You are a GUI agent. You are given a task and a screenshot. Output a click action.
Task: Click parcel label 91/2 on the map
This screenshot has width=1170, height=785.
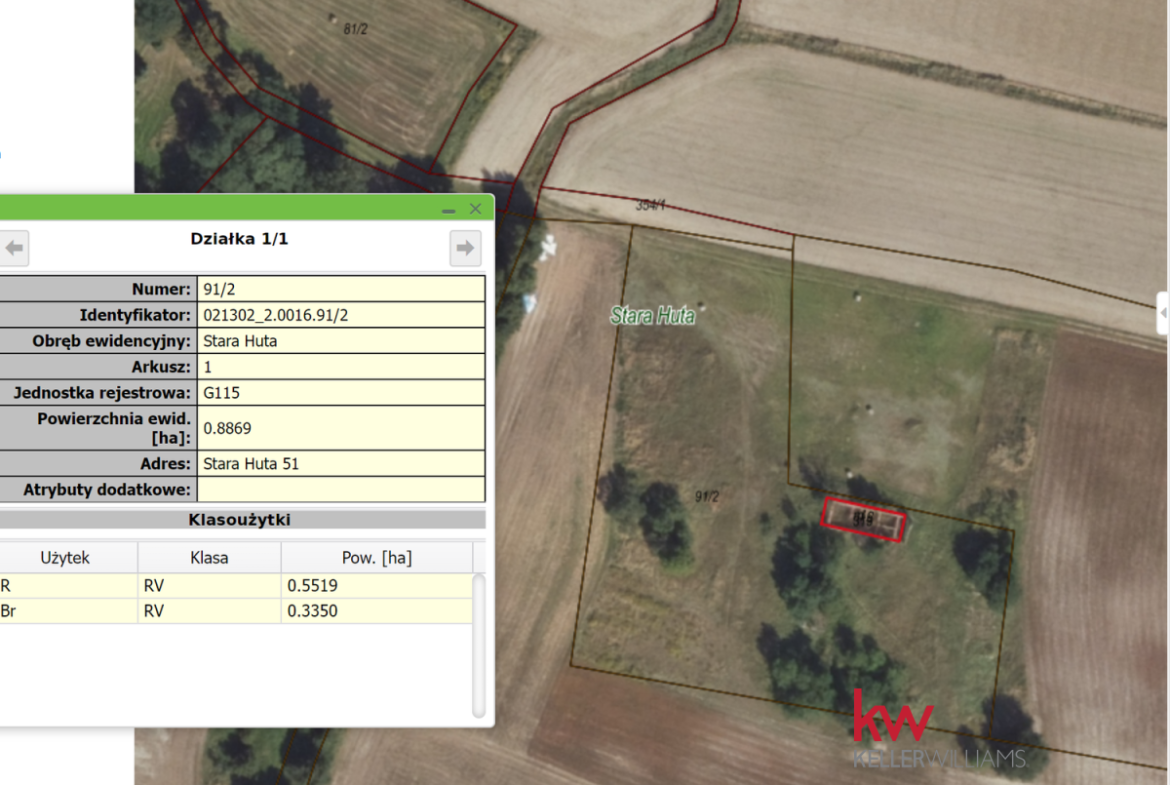click(x=707, y=496)
